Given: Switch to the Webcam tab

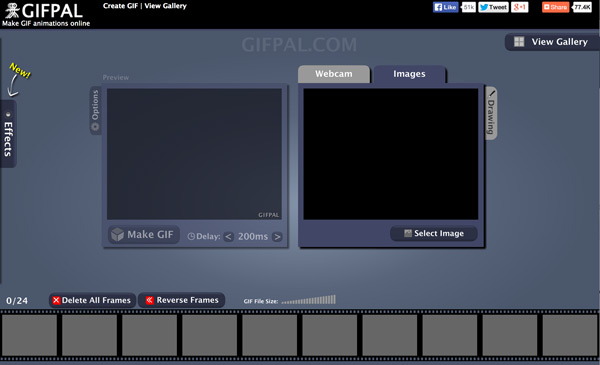Looking at the screenshot, I should [x=334, y=74].
